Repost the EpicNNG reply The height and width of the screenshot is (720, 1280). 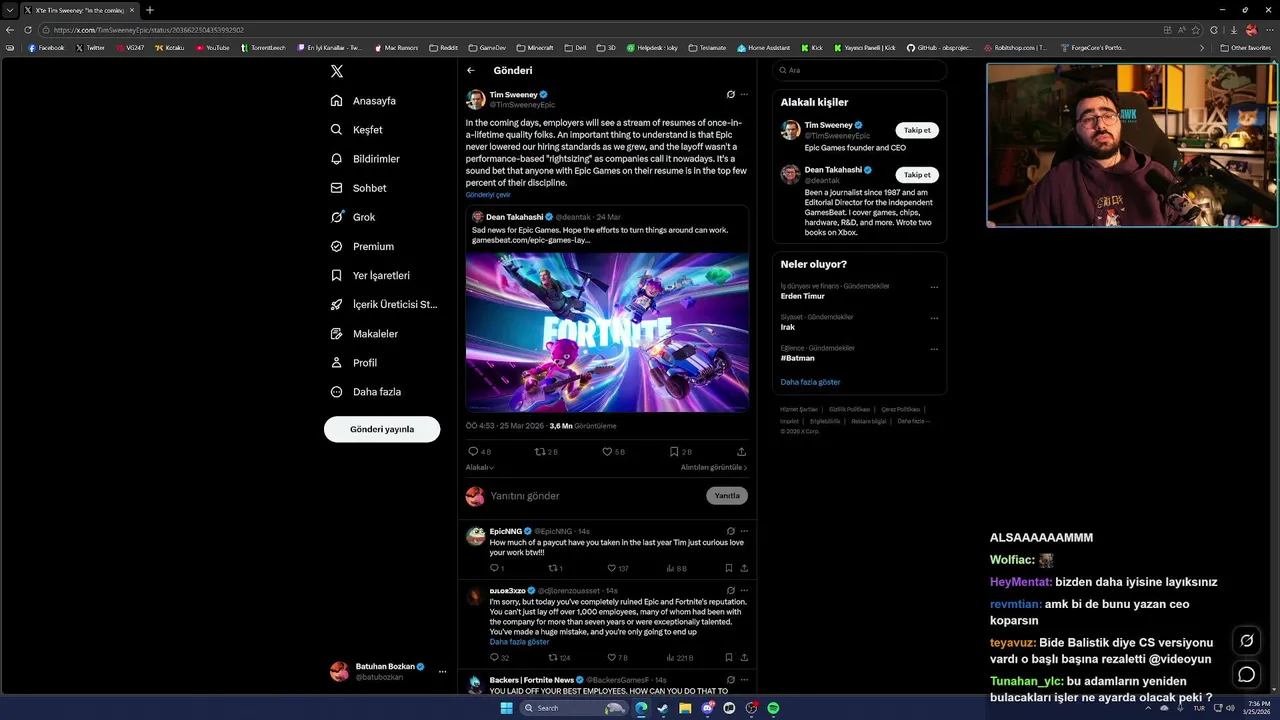click(x=555, y=568)
